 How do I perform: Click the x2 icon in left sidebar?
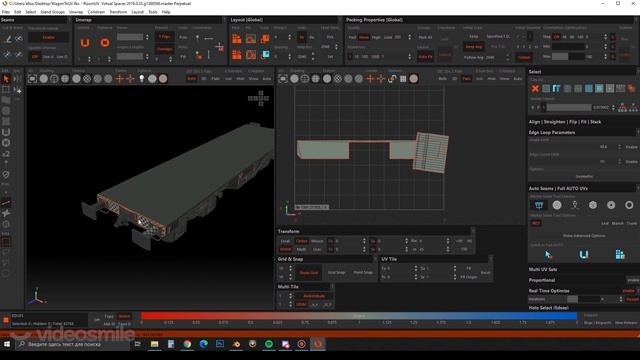(6, 153)
